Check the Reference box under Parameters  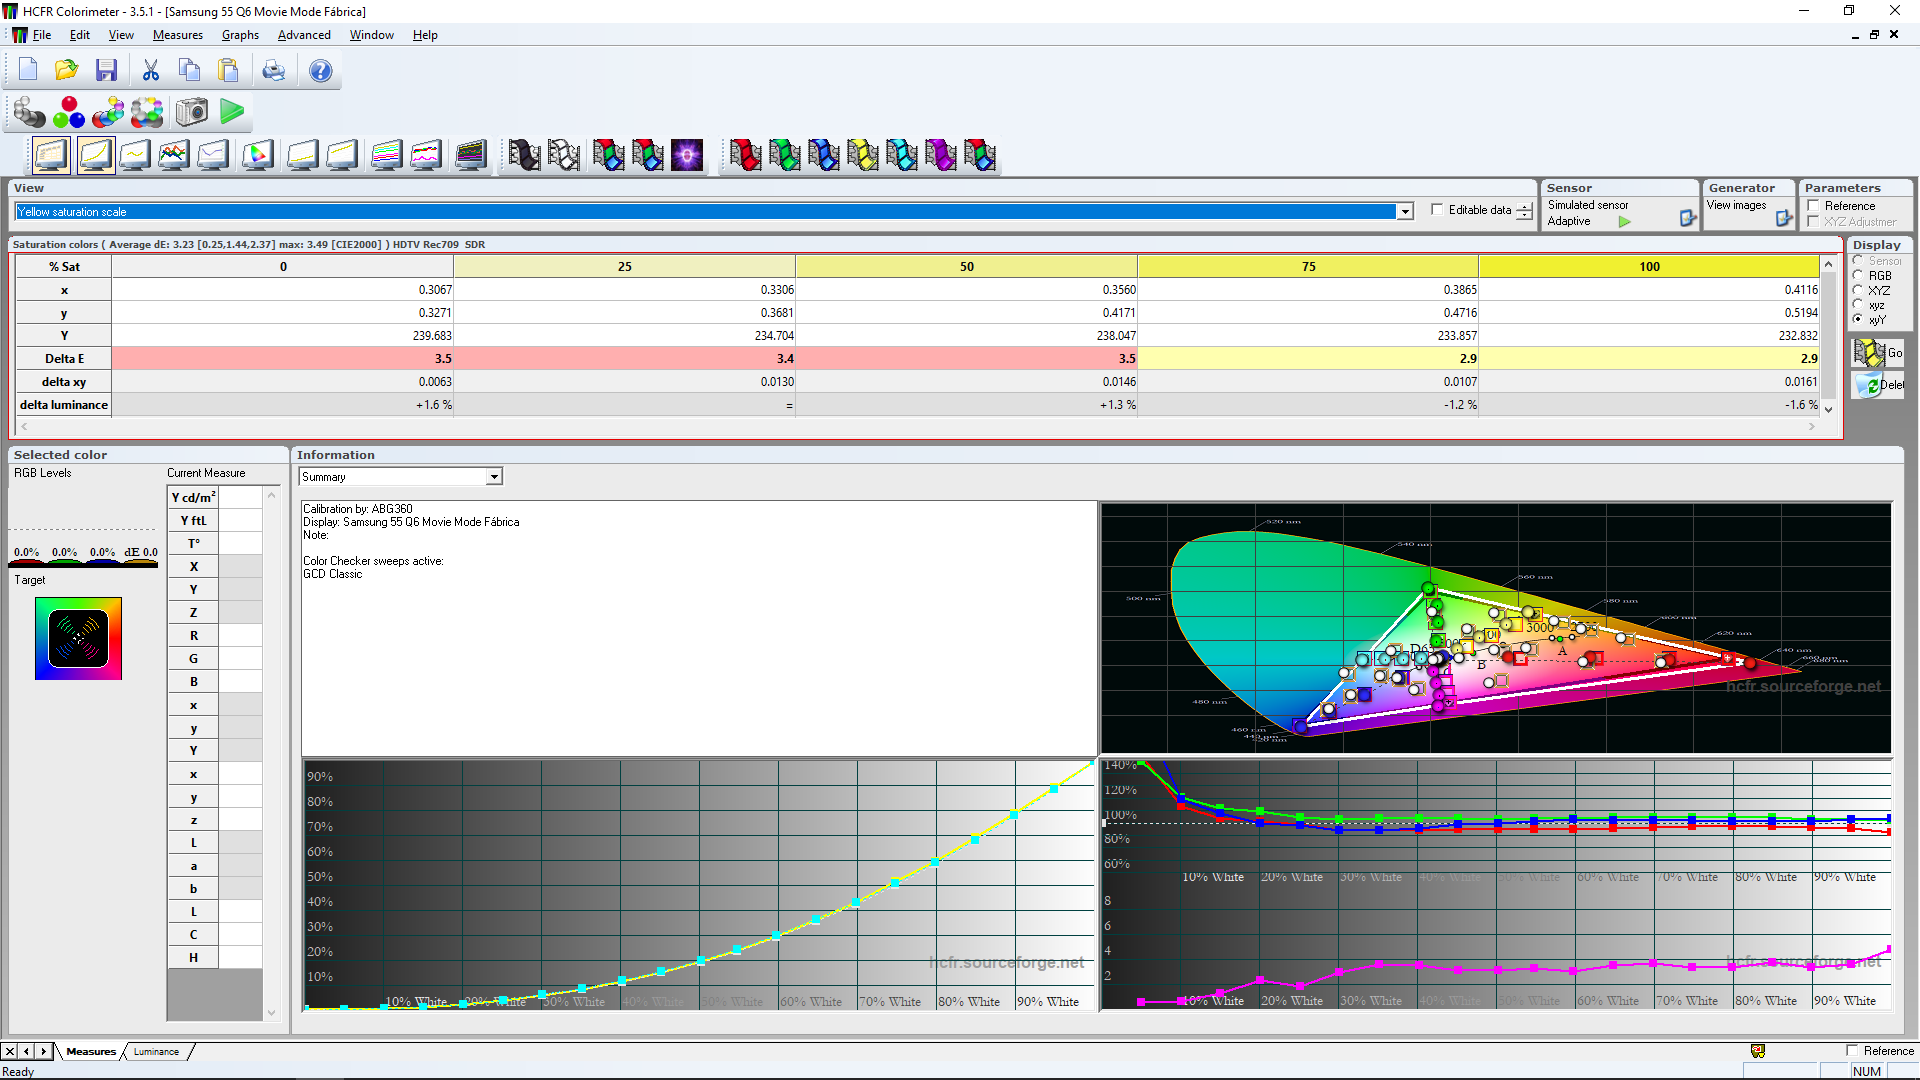pyautogui.click(x=1813, y=206)
